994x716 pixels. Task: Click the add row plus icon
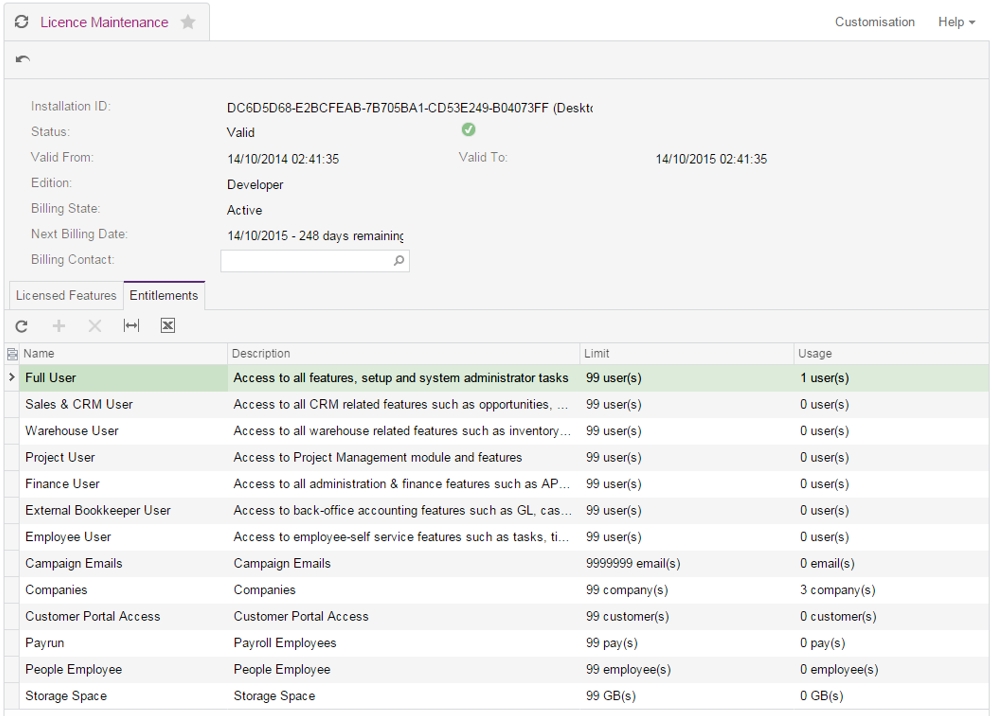[59, 326]
